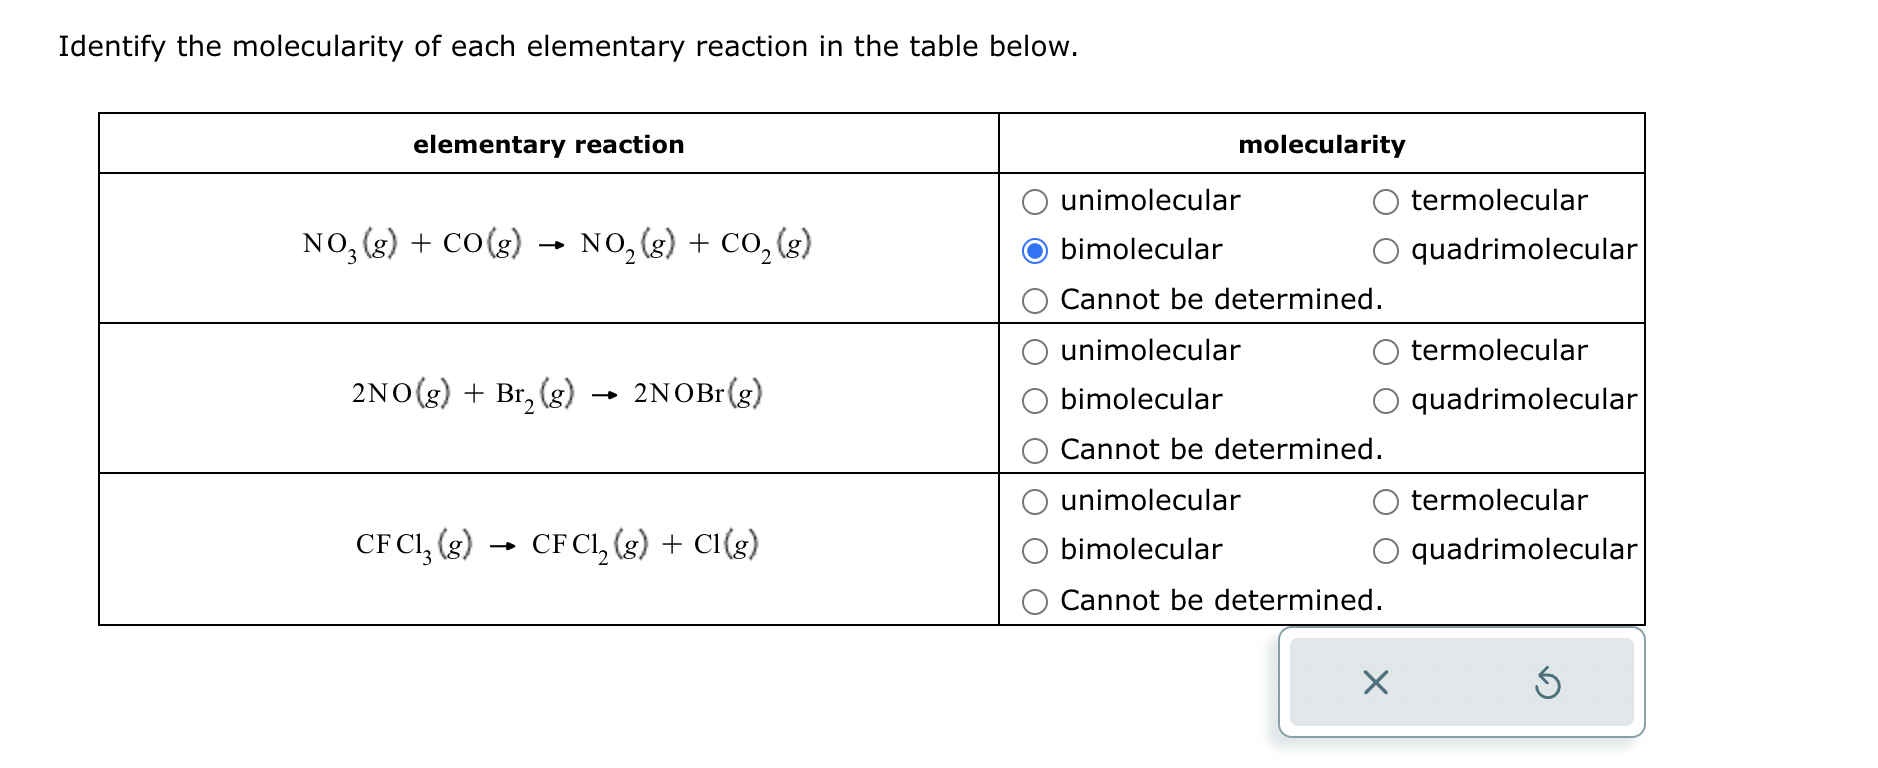Select termolecular for the 2NO + Br2 reaction
Viewport: 1878px width, 768px height.
pyautogui.click(x=1386, y=351)
